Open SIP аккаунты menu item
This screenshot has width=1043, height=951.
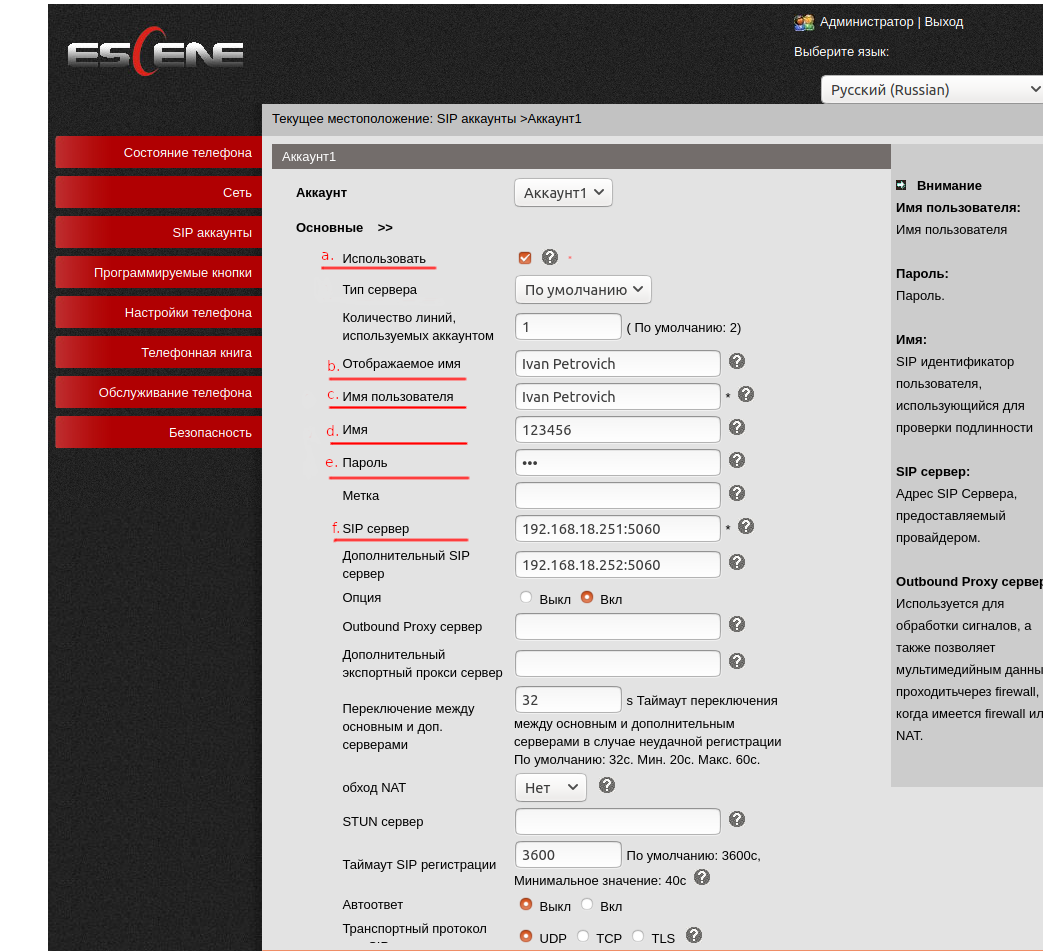158,232
